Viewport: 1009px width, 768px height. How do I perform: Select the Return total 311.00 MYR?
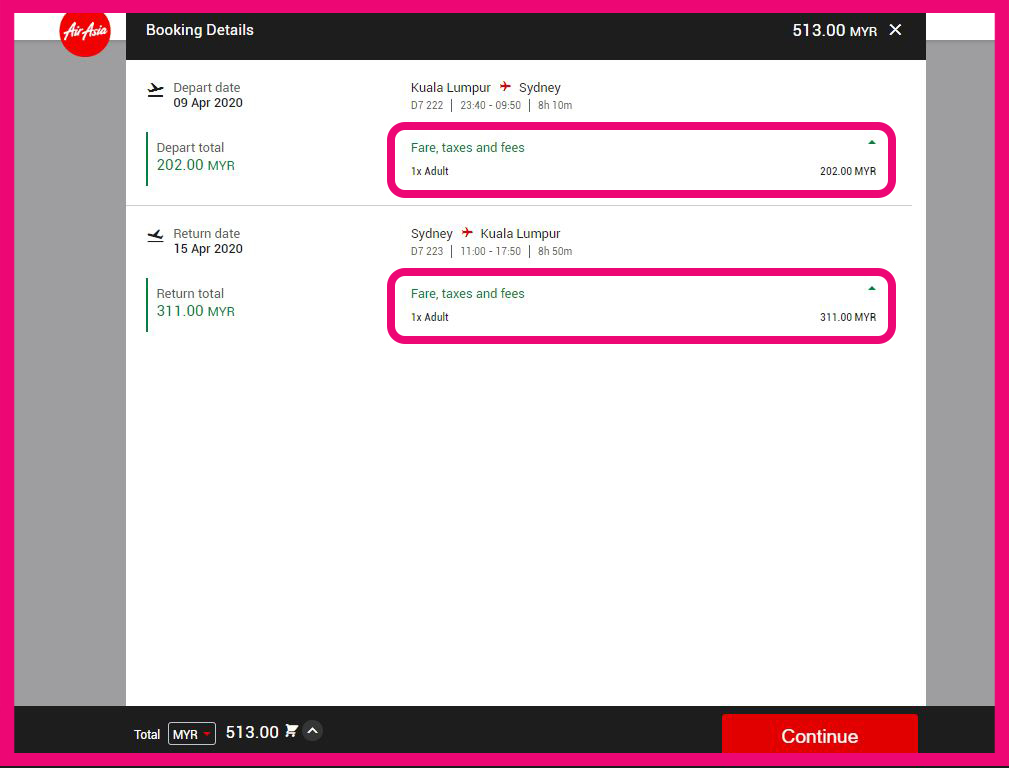tap(196, 312)
